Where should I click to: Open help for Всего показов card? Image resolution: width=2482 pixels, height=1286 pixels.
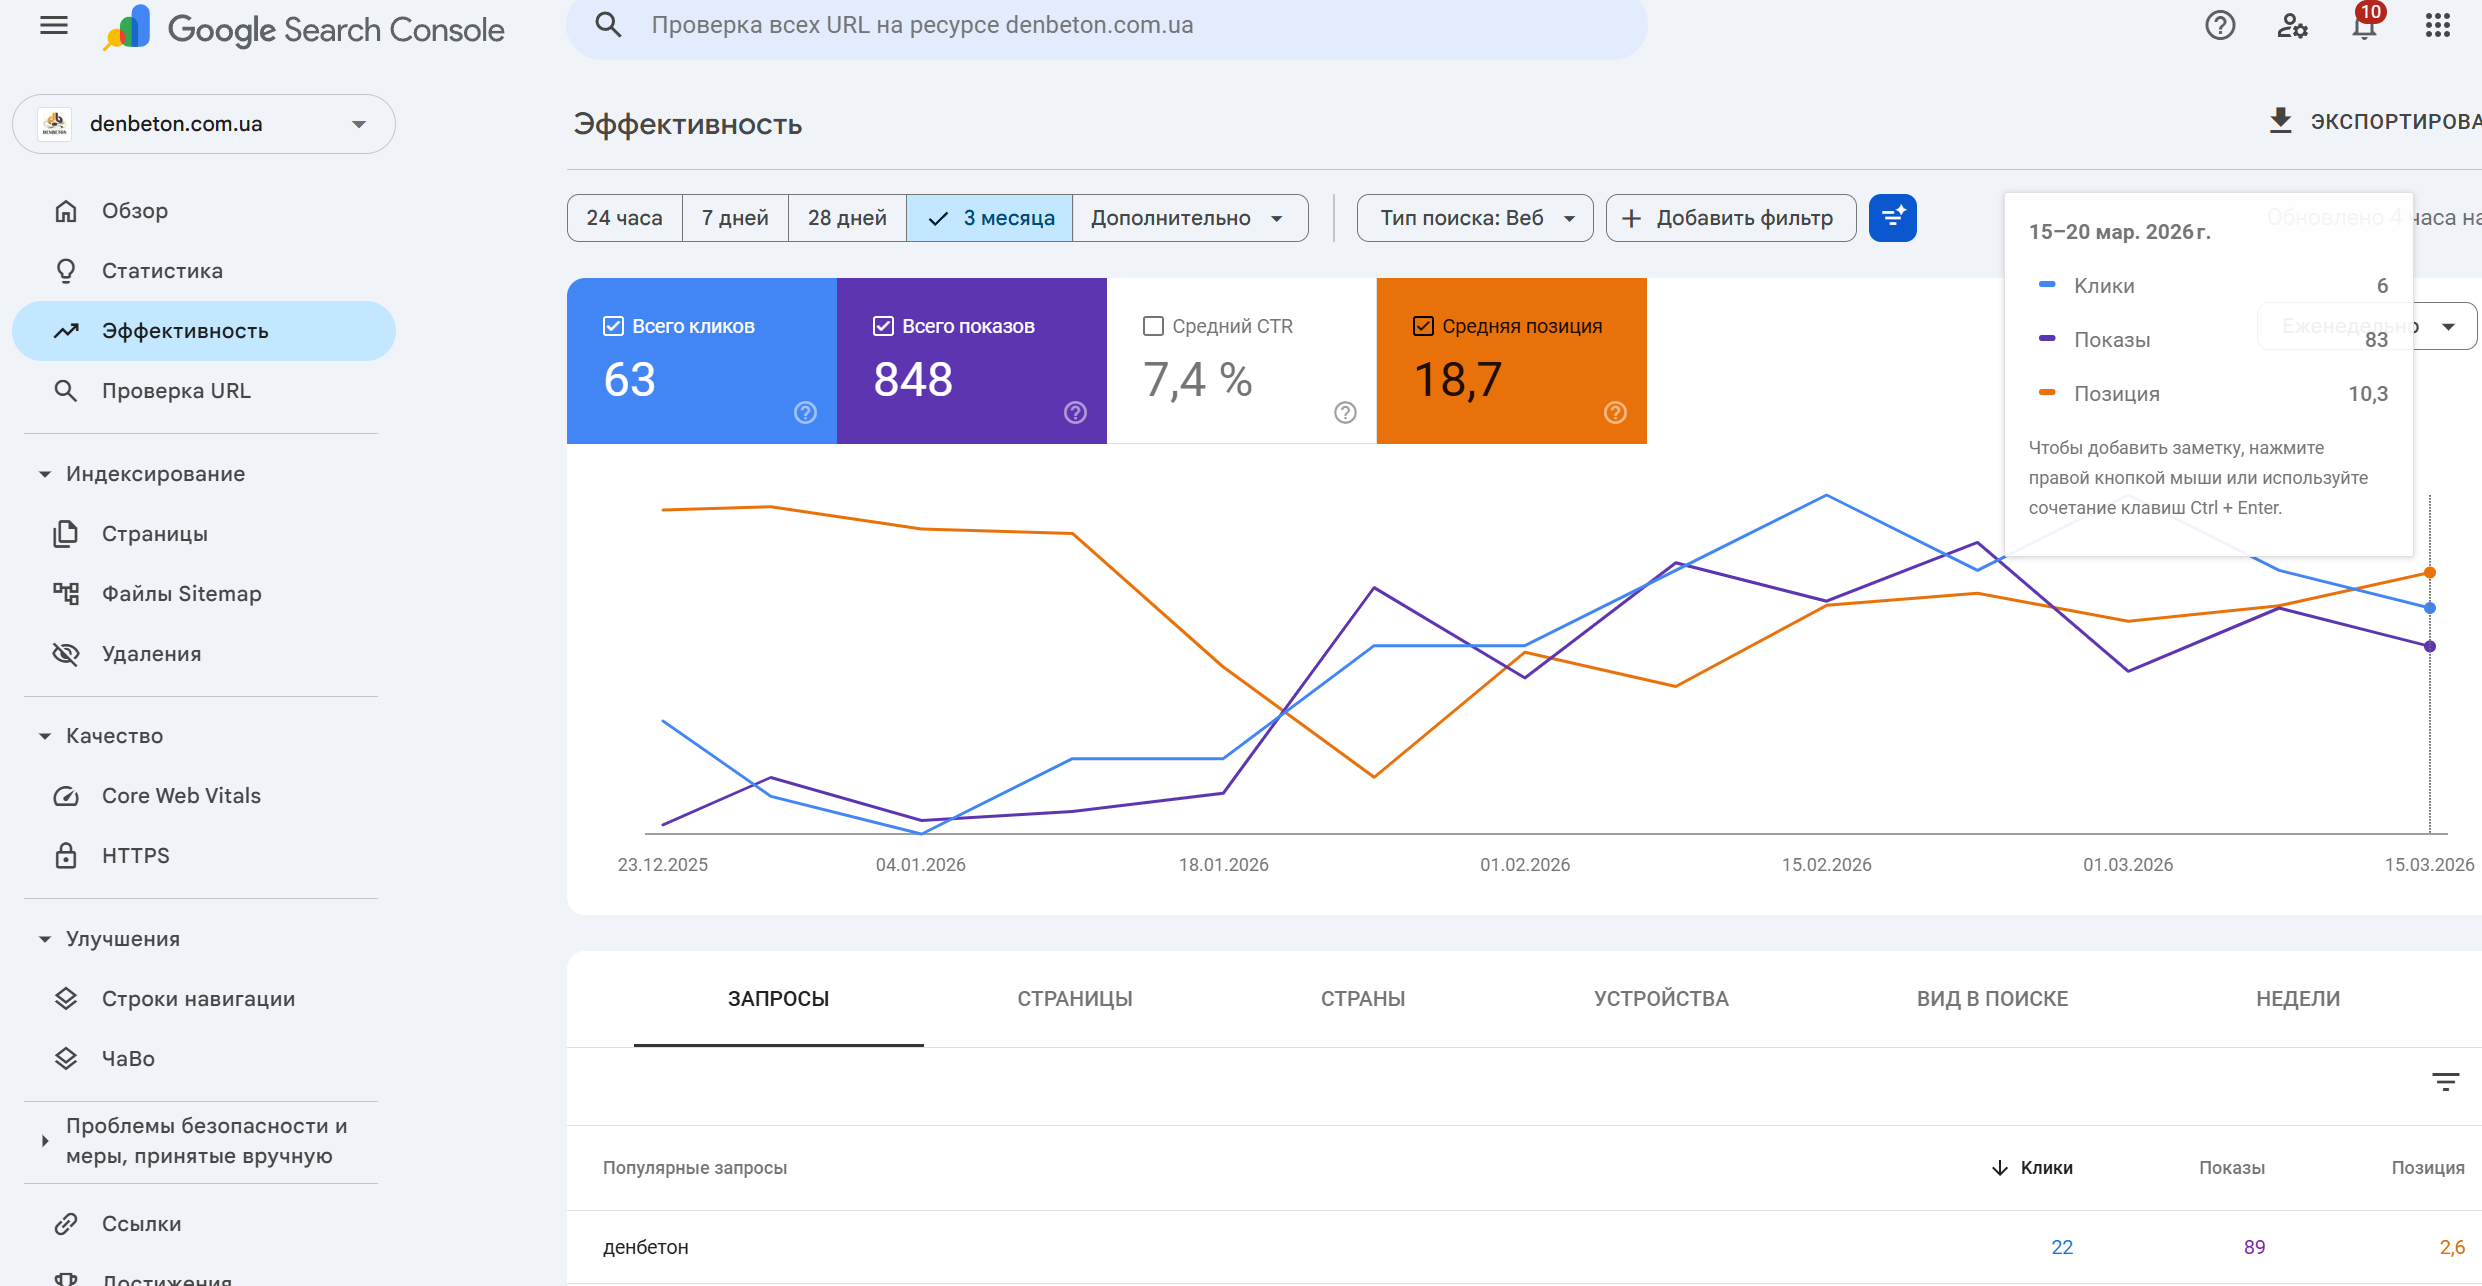tap(1075, 412)
